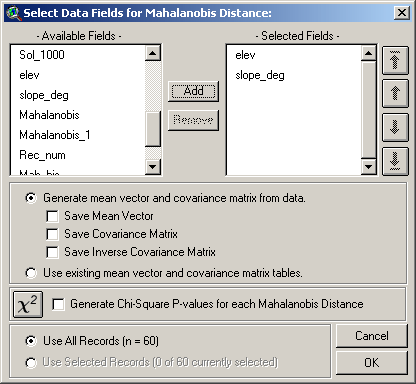Enable Generate Chi-Square P-values checkbox
Image resolution: width=416 pixels, height=384 pixels.
58,304
